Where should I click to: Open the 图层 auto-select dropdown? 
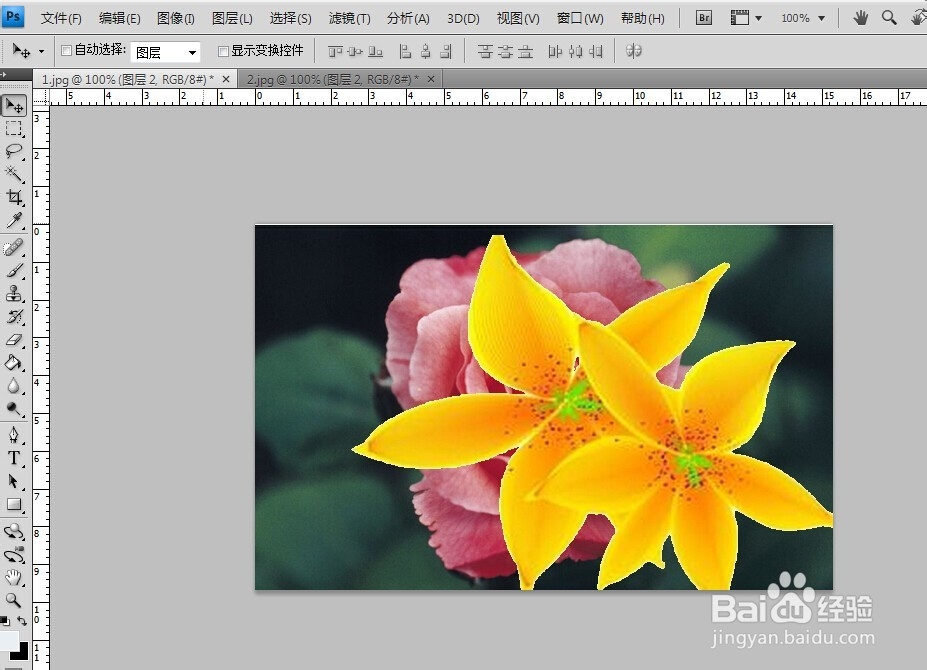(166, 52)
